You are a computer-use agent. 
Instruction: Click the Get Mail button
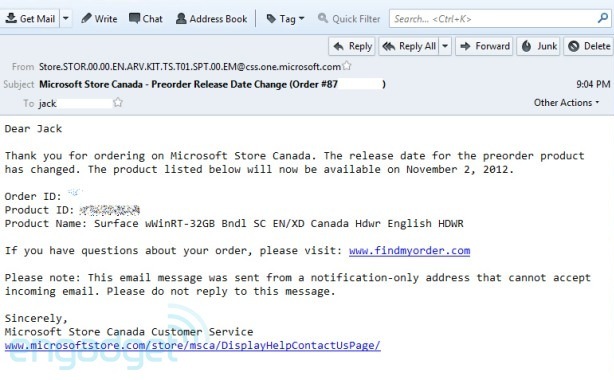[x=30, y=18]
